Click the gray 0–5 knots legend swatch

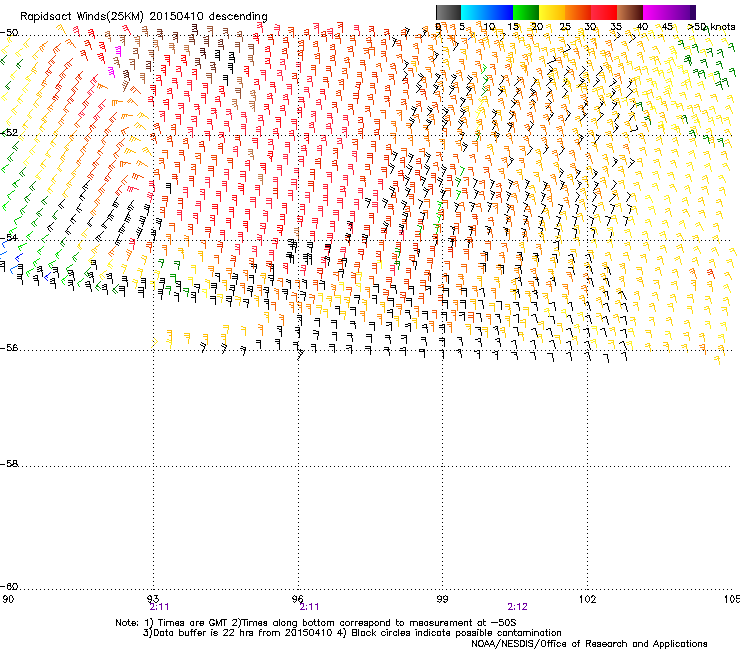448,12
